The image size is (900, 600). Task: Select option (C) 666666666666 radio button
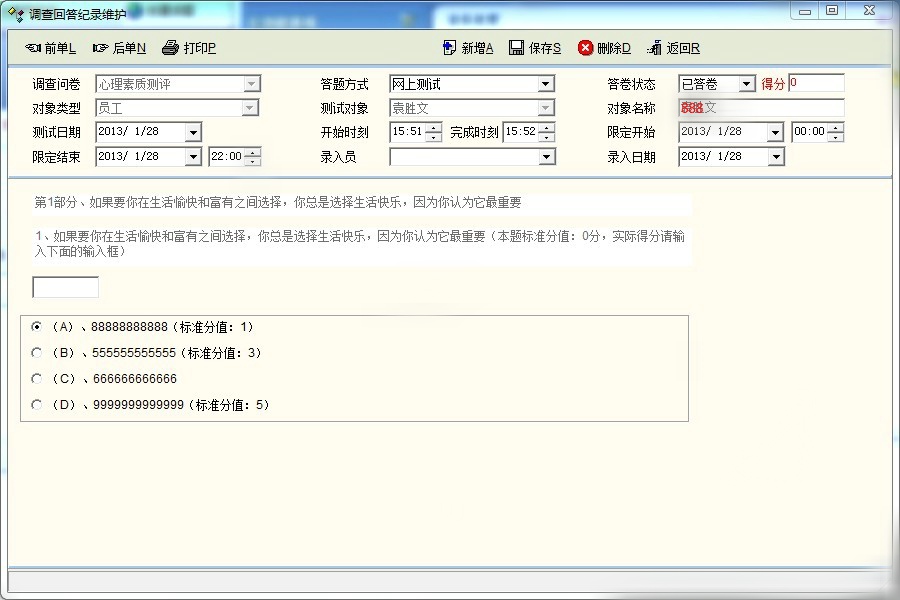pos(37,378)
